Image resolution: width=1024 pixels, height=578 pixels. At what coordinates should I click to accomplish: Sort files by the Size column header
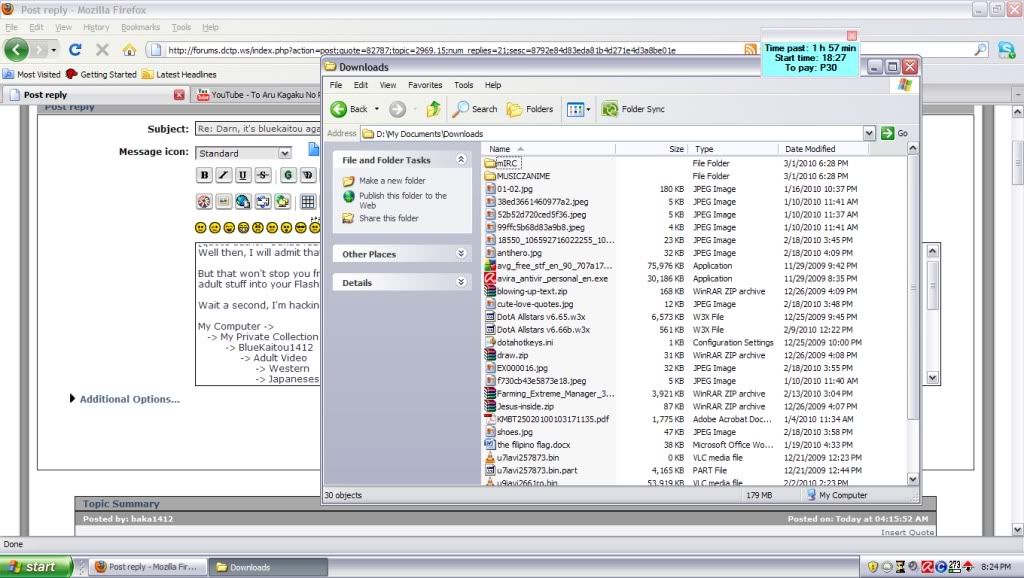[x=650, y=149]
